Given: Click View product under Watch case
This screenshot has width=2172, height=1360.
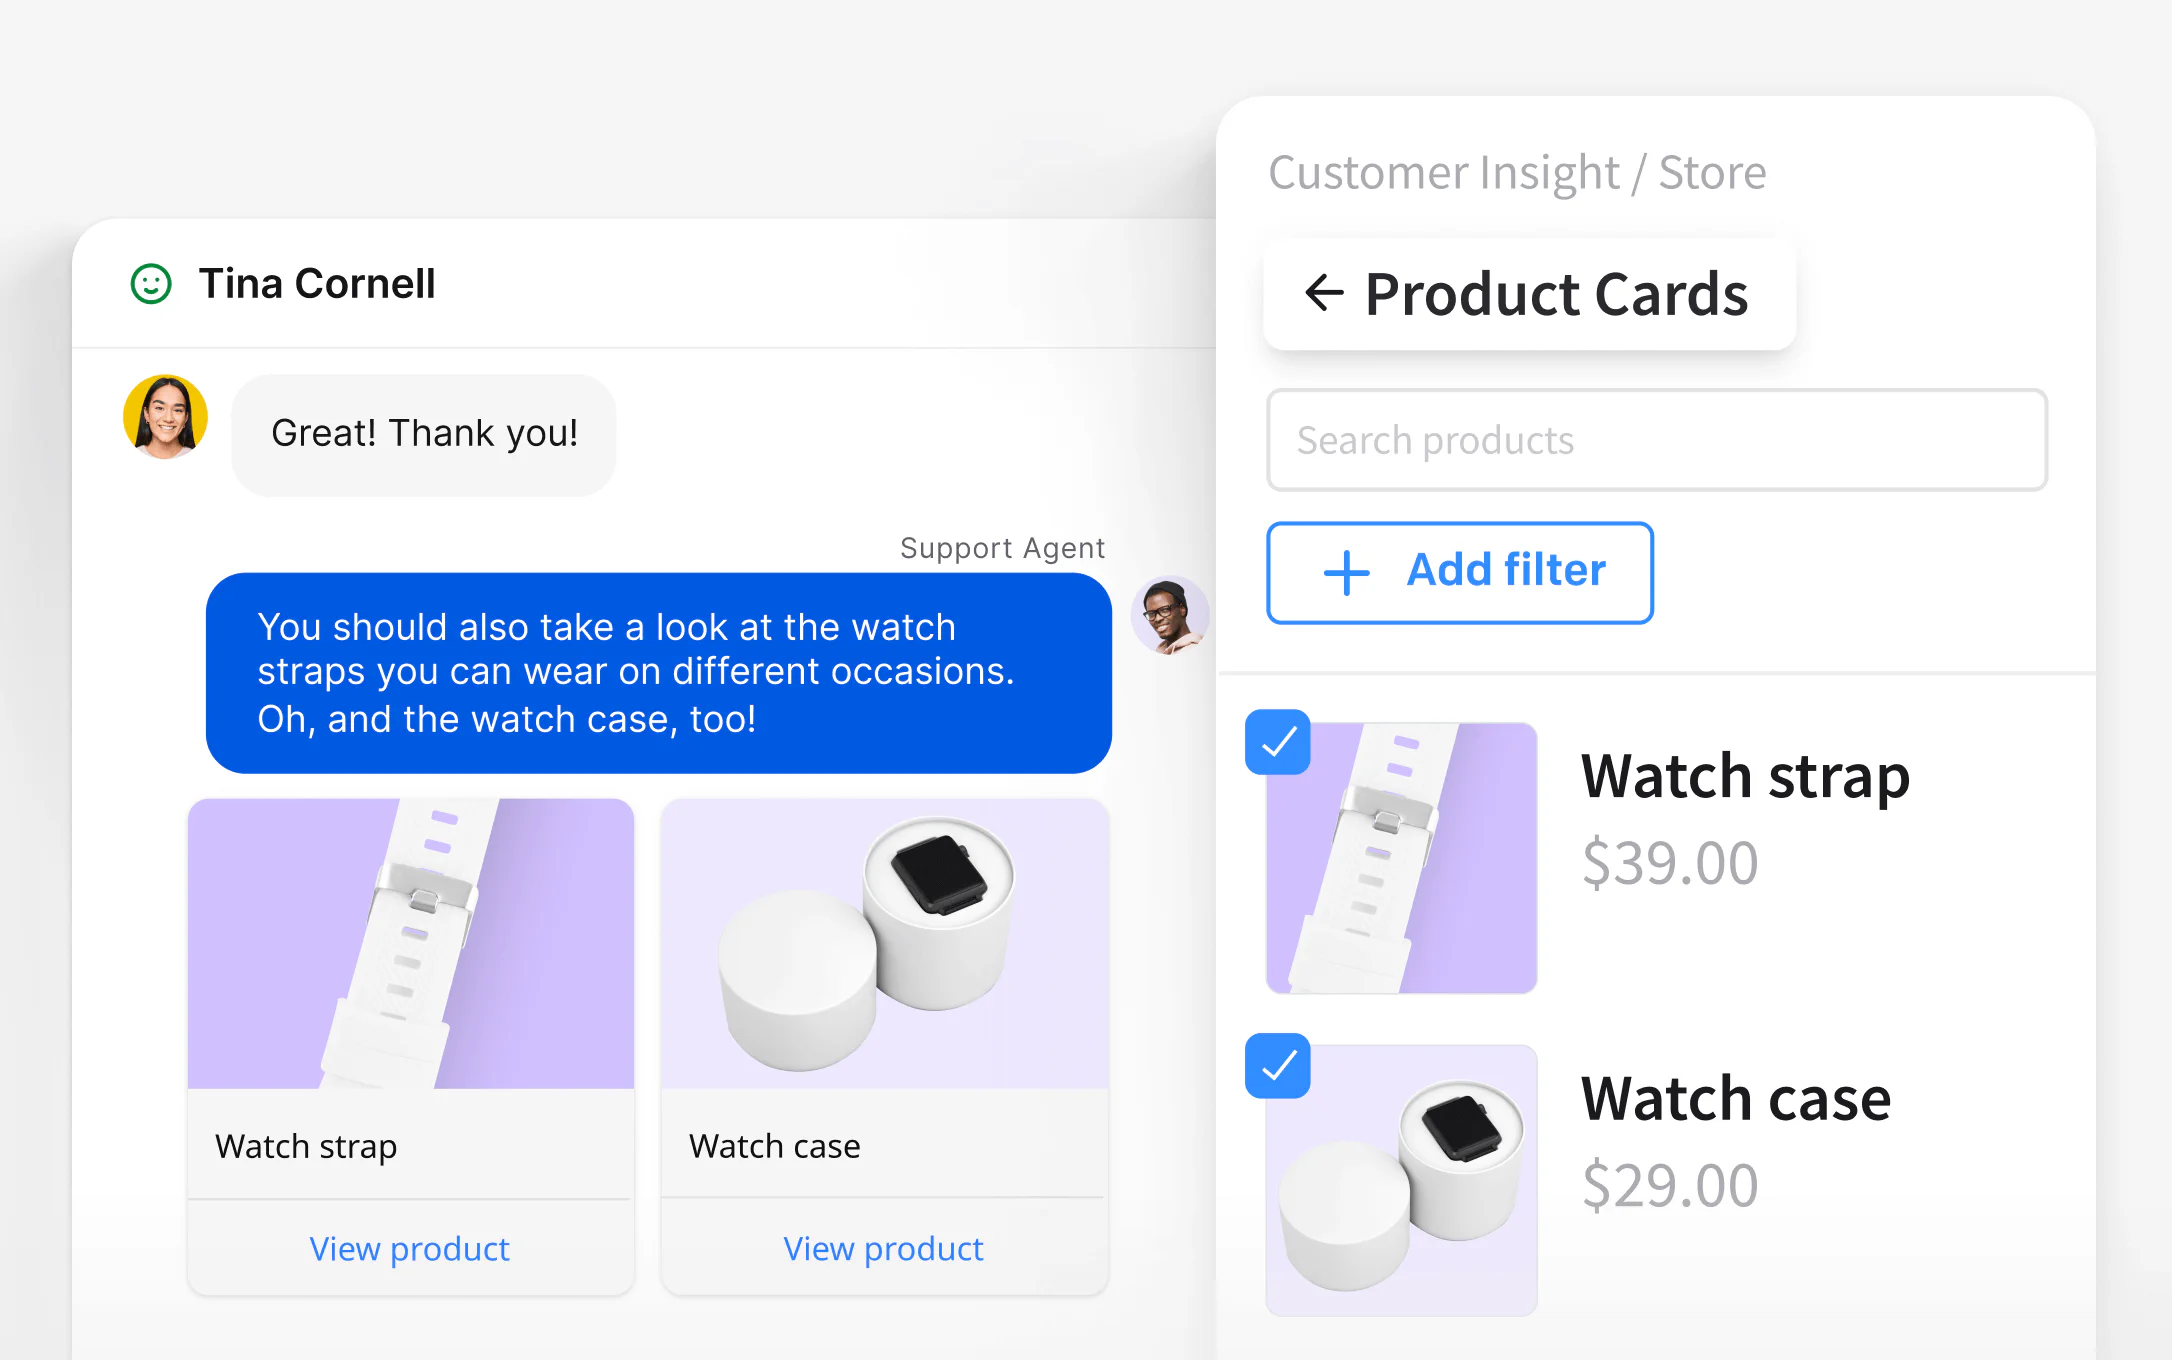Looking at the screenshot, I should [x=882, y=1248].
